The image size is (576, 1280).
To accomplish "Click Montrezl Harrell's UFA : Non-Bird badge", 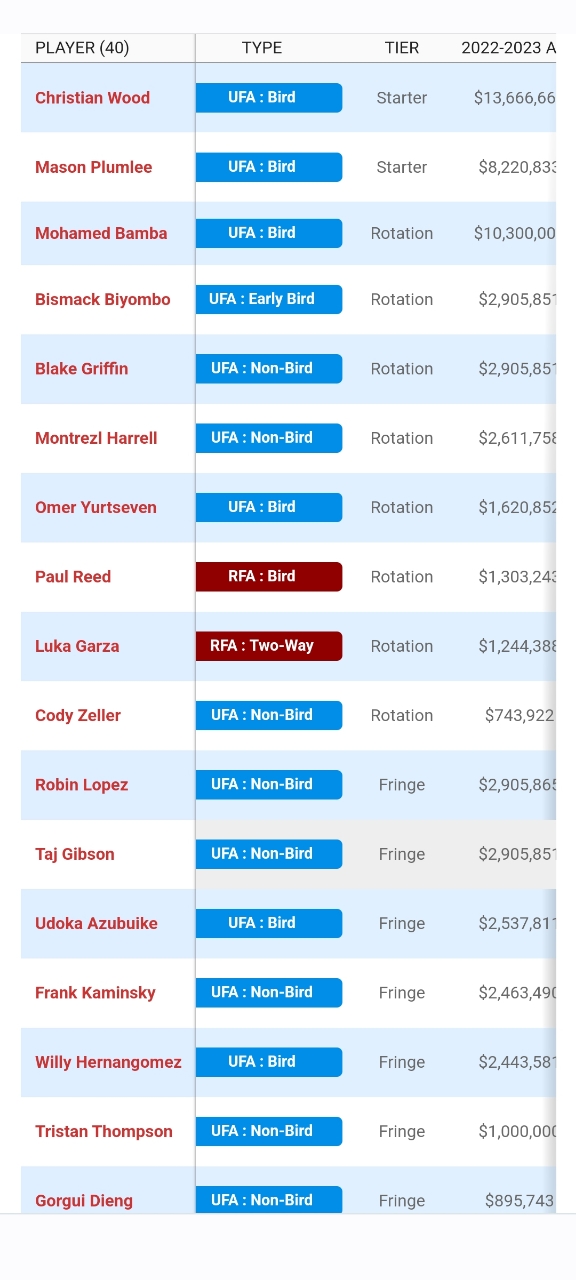I will [x=269, y=438].
